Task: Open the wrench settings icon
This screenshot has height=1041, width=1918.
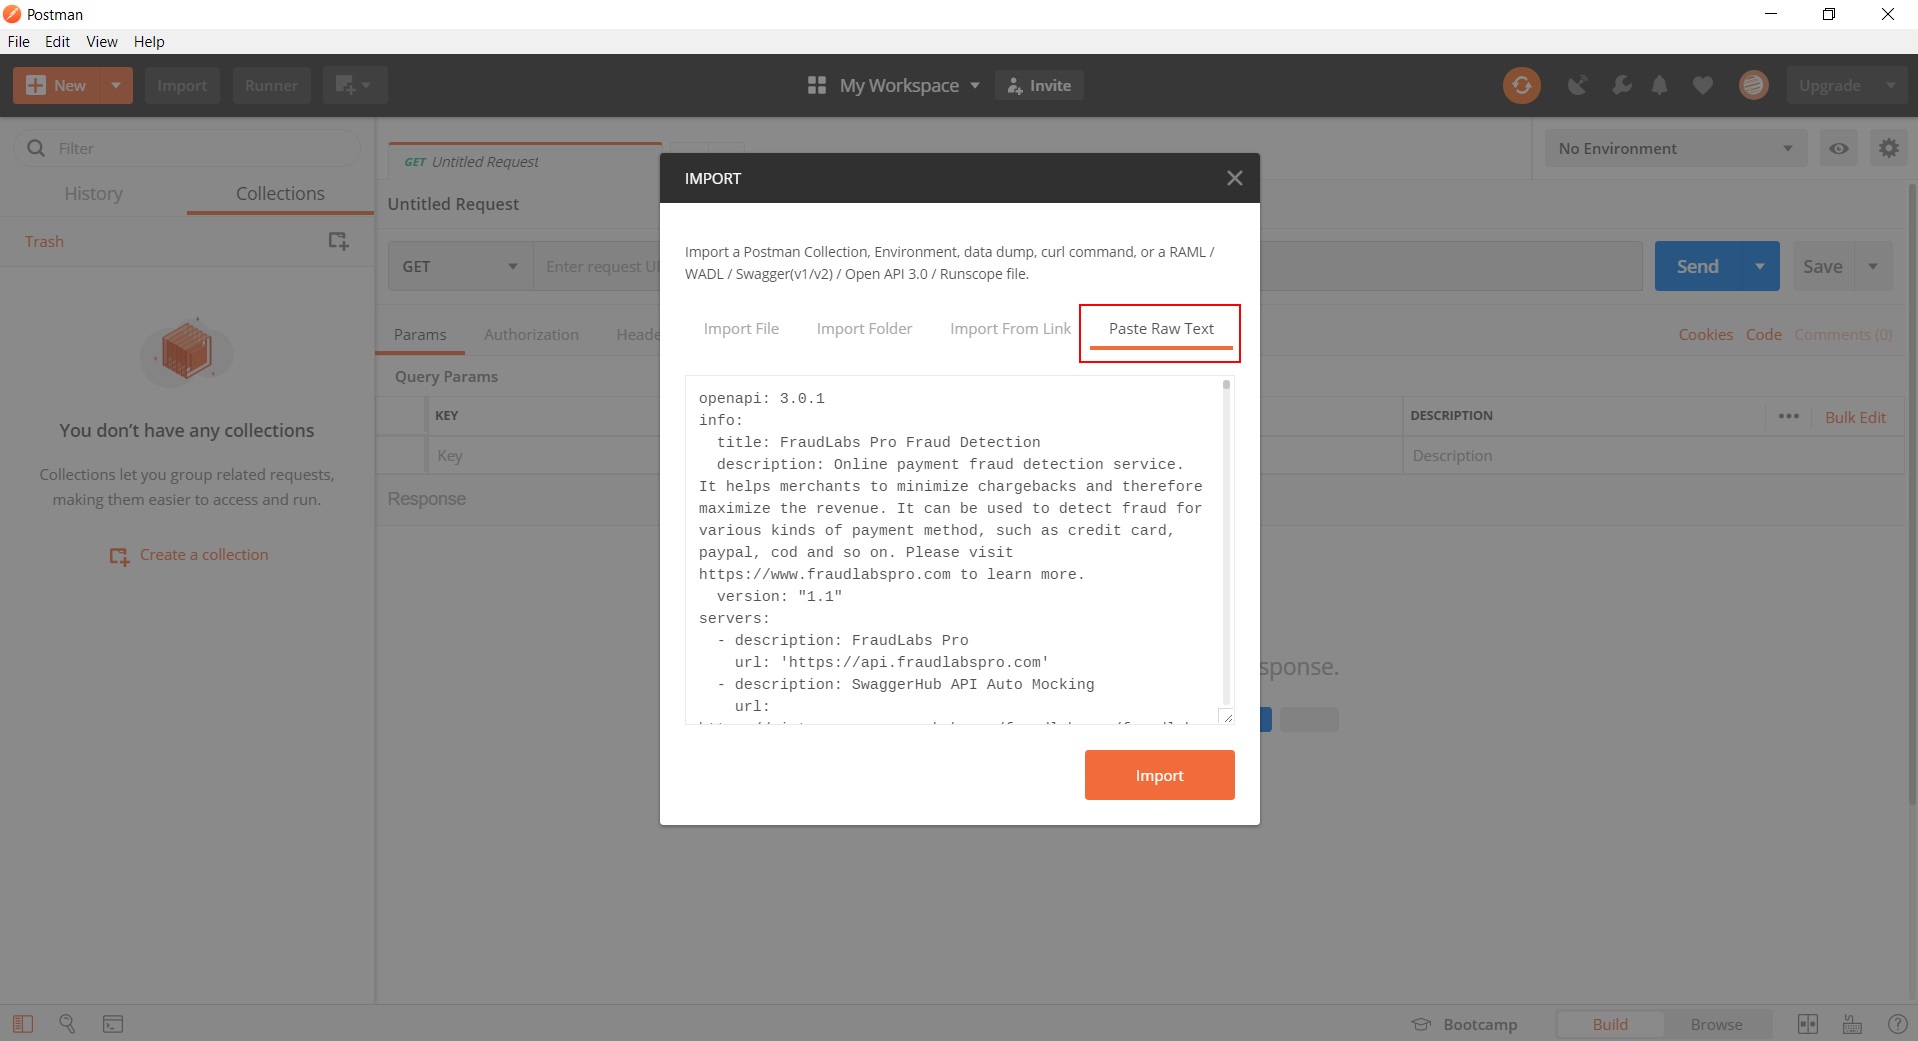Action: pyautogui.click(x=1621, y=85)
